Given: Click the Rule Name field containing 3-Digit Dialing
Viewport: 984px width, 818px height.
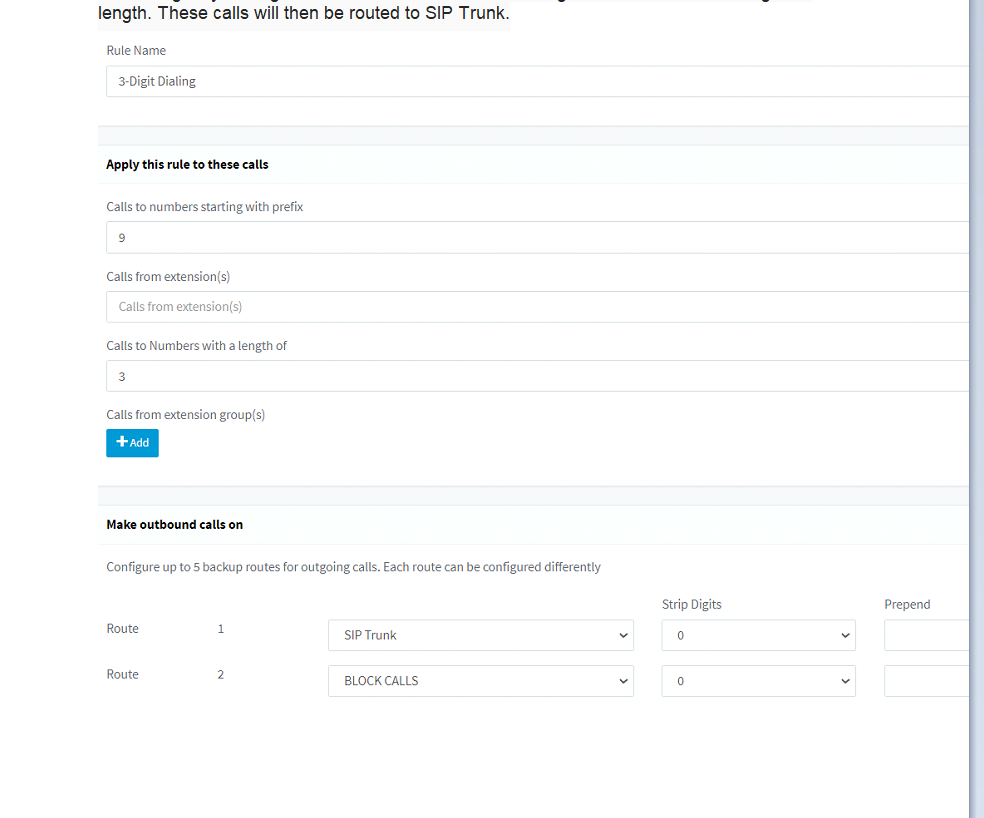Looking at the screenshot, I should (x=537, y=82).
